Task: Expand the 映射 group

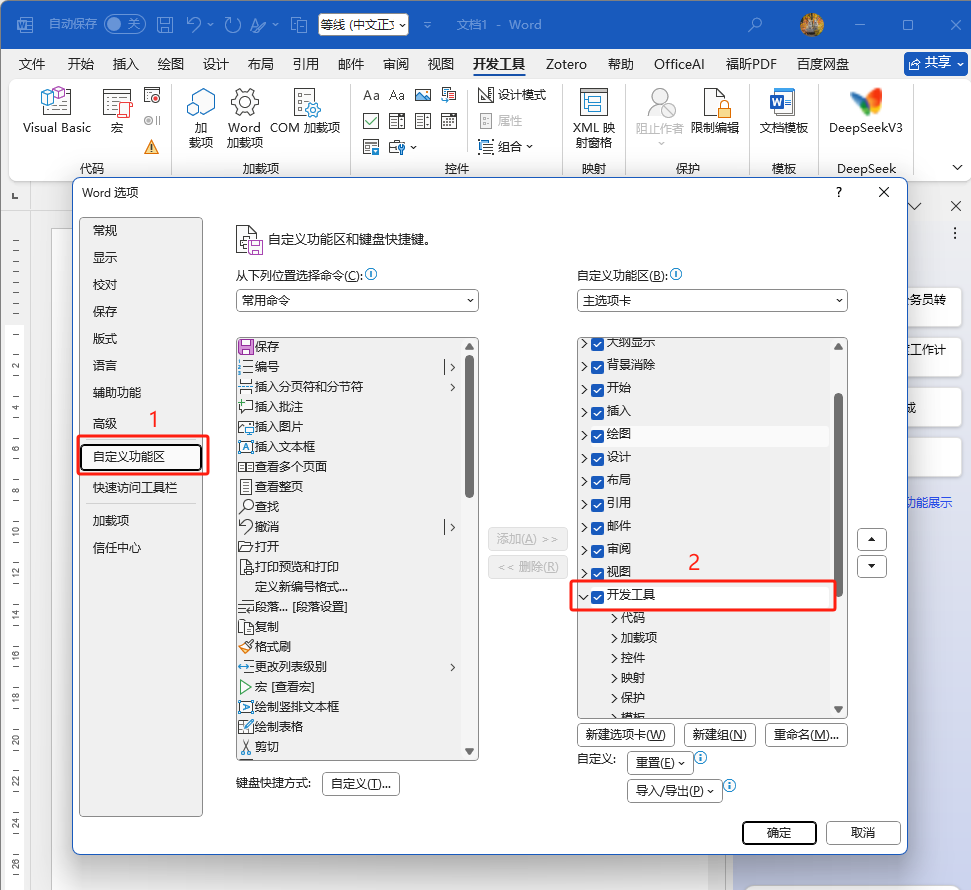Action: [614, 678]
